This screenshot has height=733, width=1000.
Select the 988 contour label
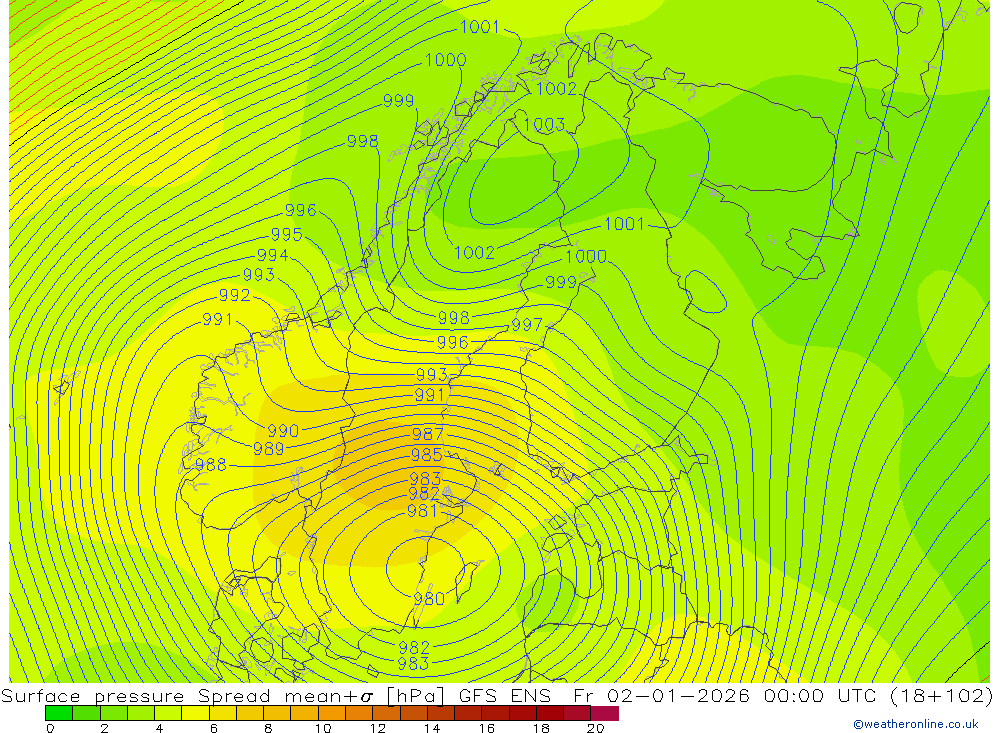[x=210, y=465]
